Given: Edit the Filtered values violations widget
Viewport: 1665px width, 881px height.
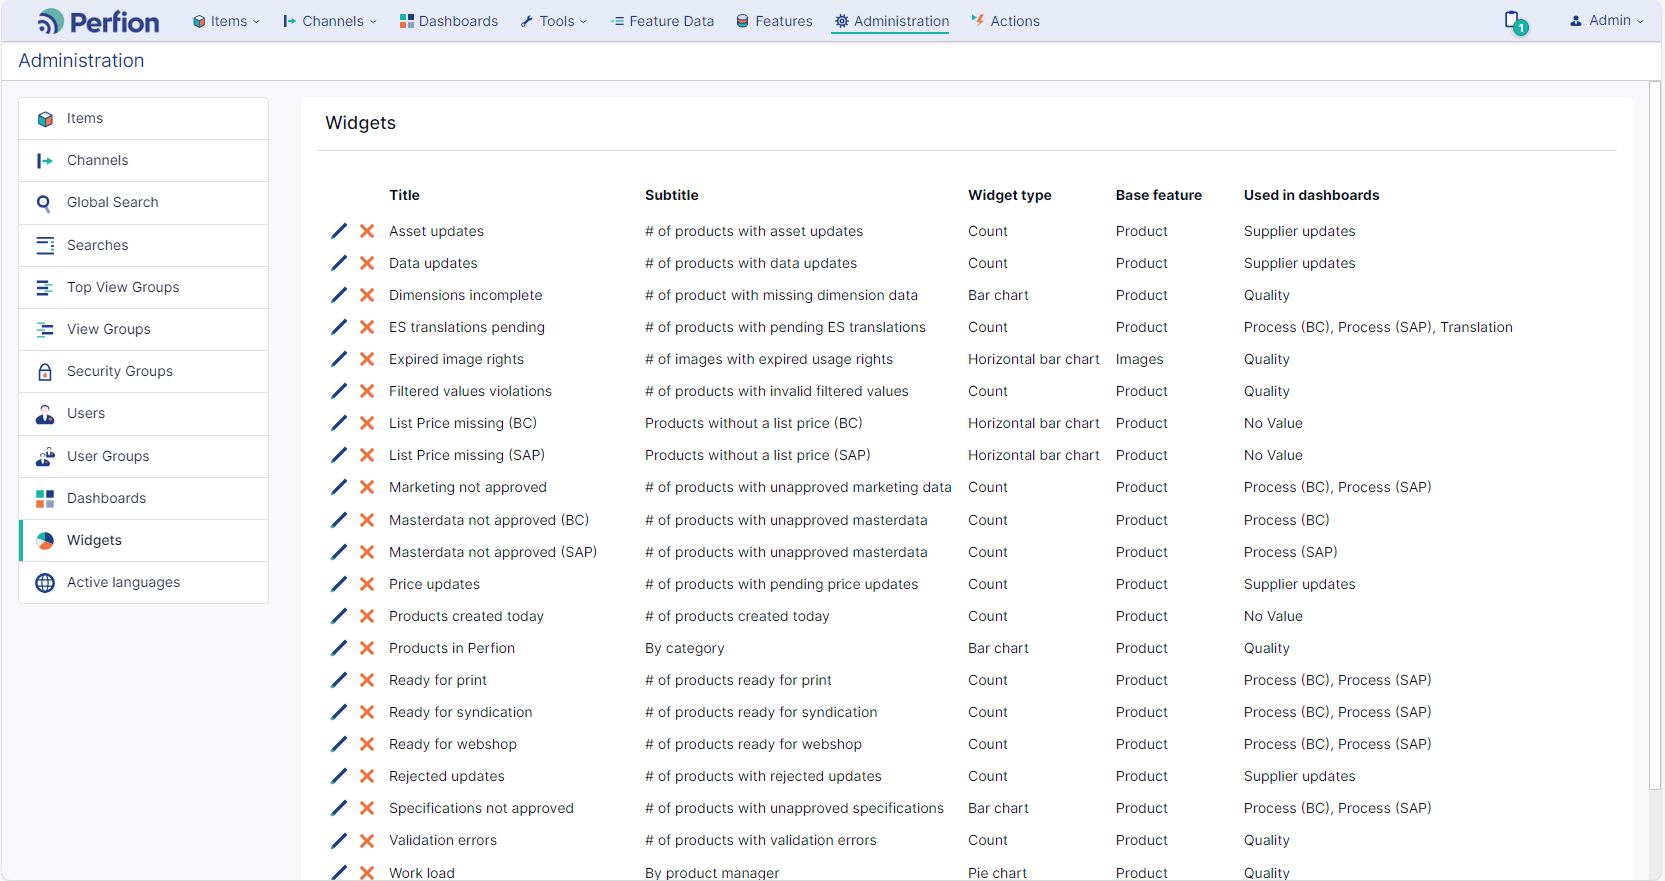Looking at the screenshot, I should coord(339,391).
